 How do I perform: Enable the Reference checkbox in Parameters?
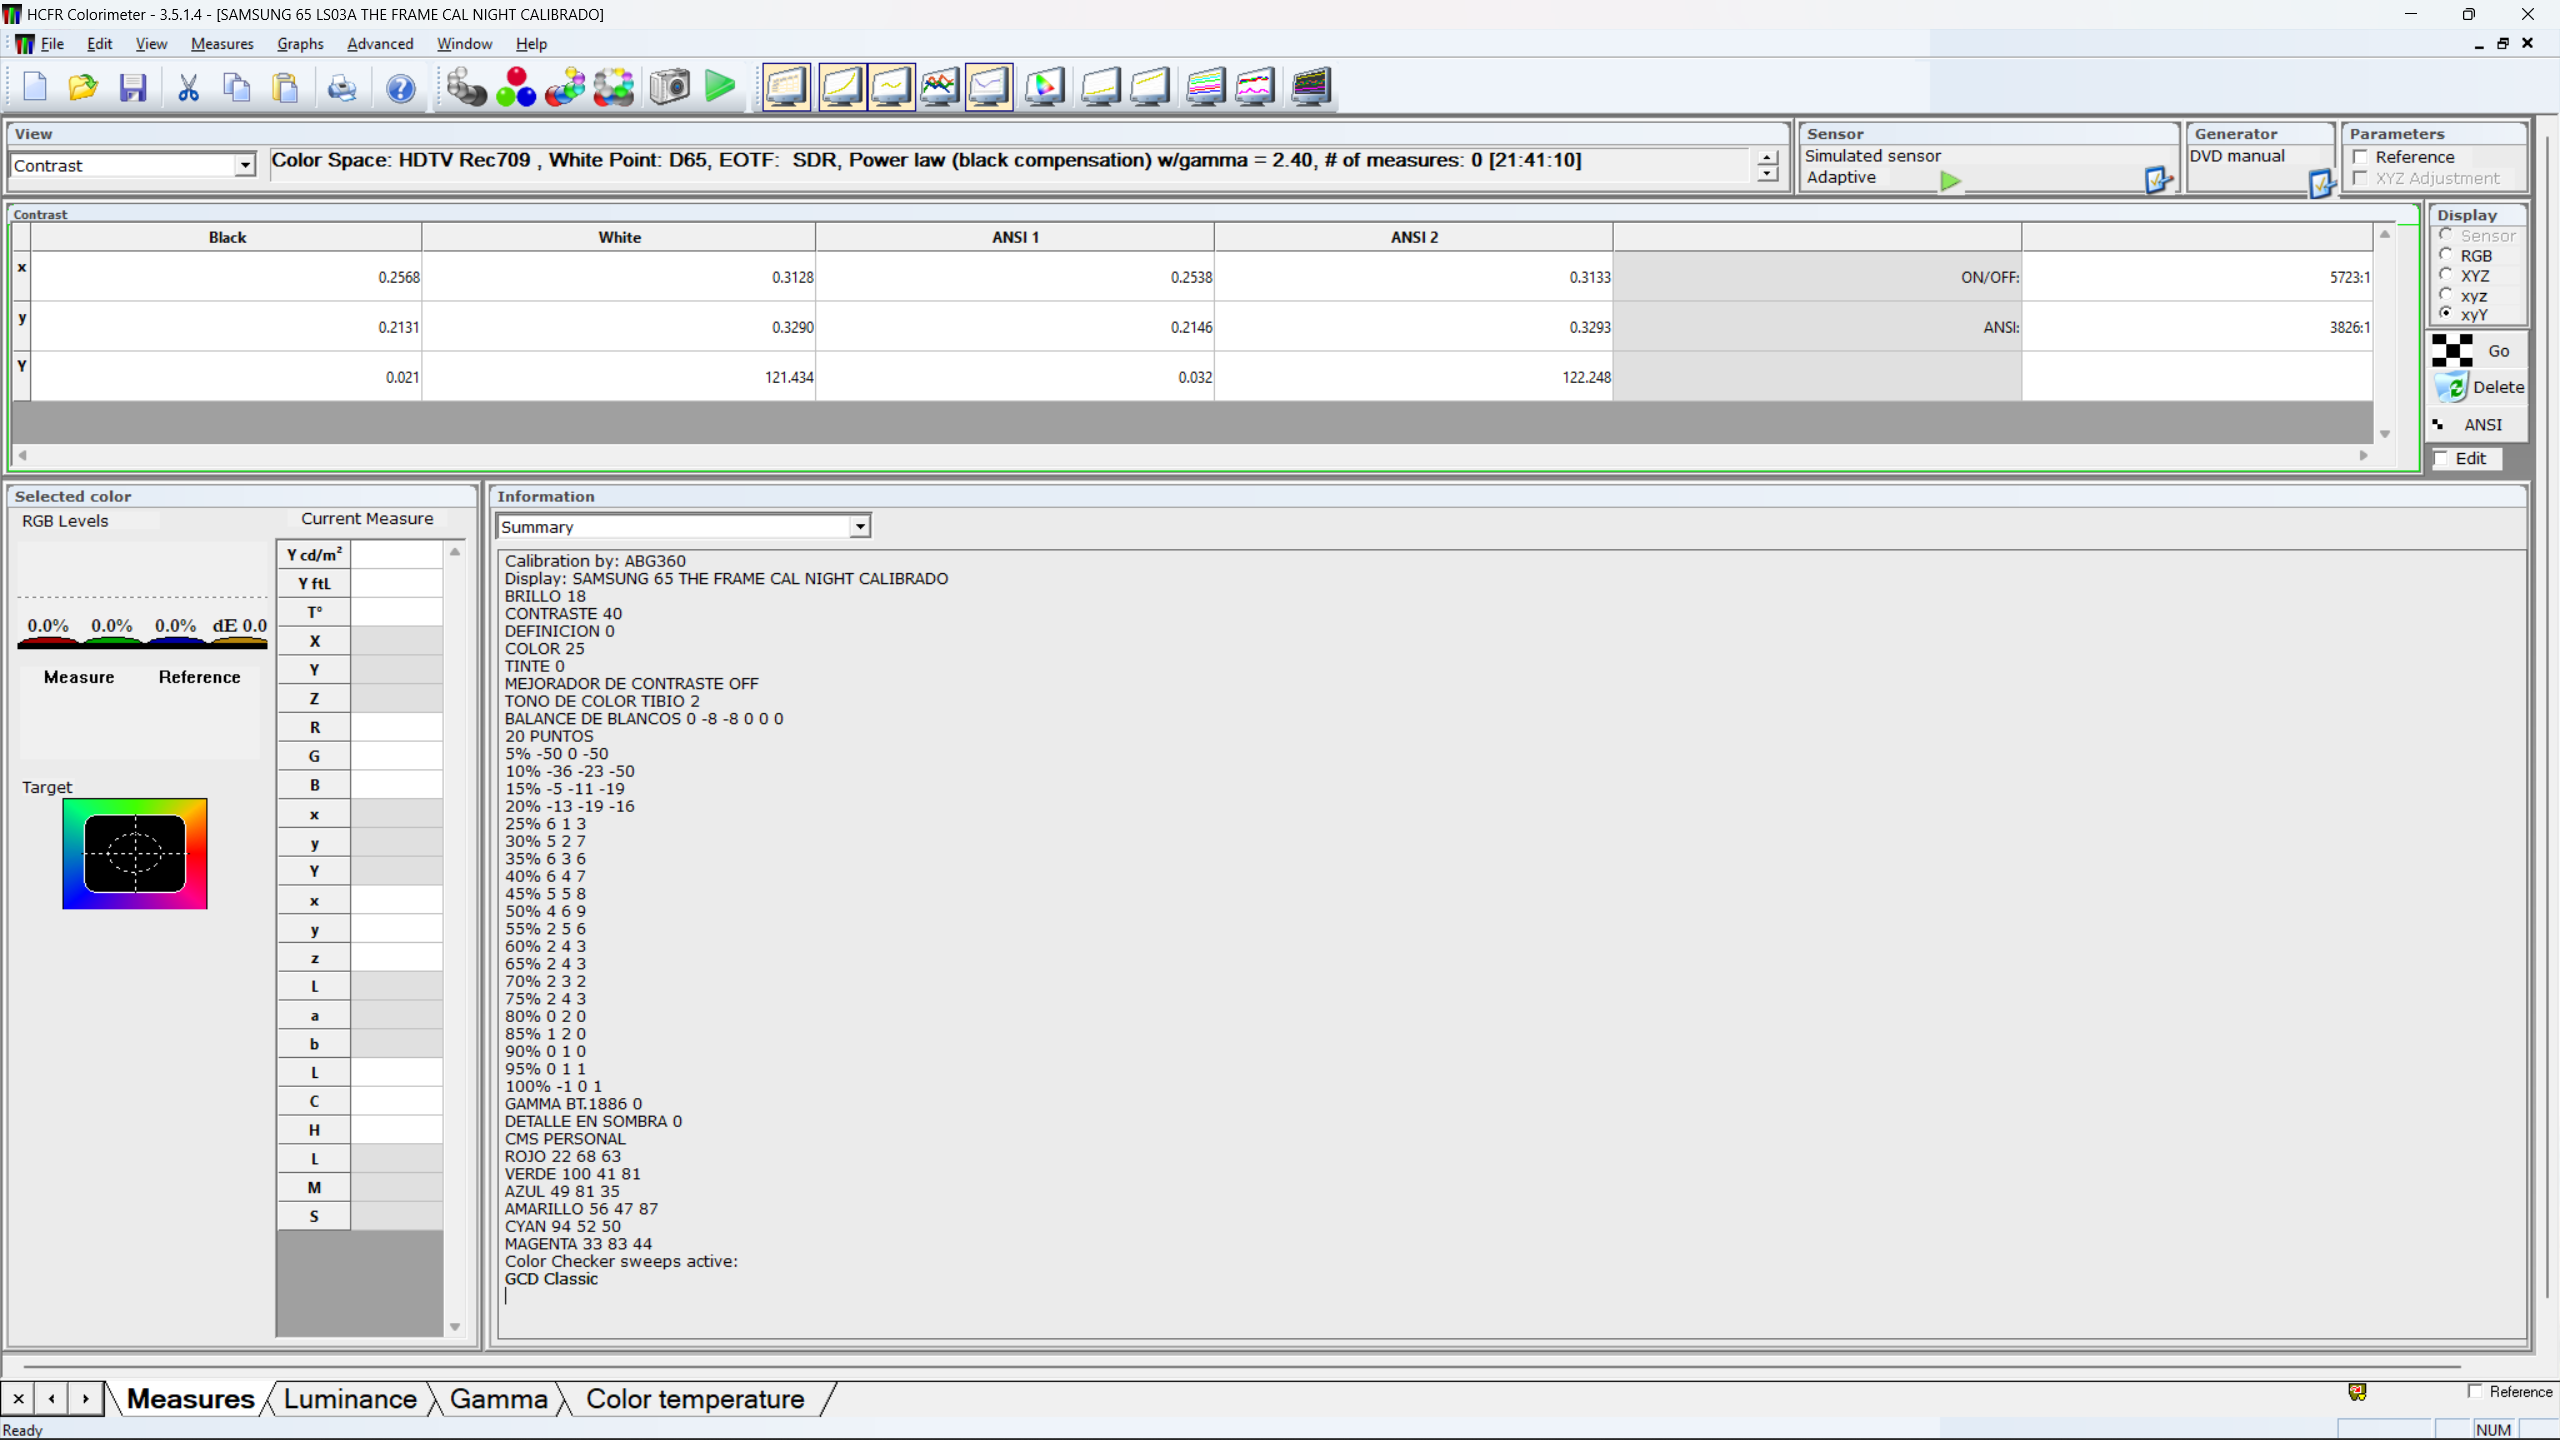[x=2361, y=157]
